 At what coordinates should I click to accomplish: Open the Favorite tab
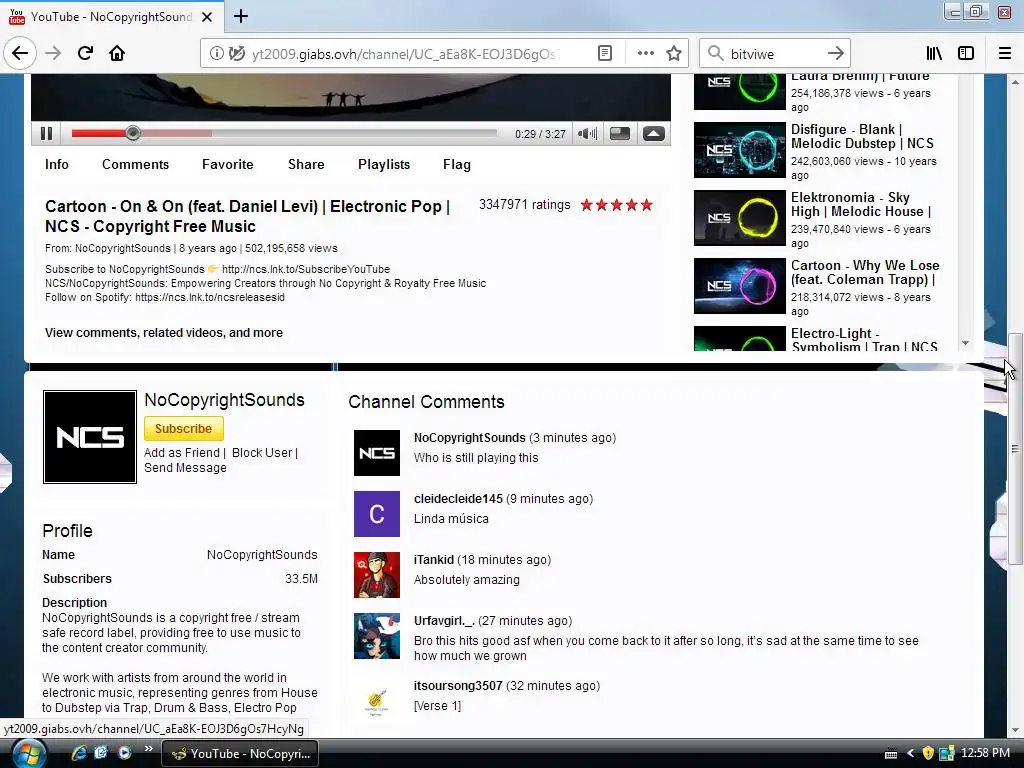click(x=227, y=165)
